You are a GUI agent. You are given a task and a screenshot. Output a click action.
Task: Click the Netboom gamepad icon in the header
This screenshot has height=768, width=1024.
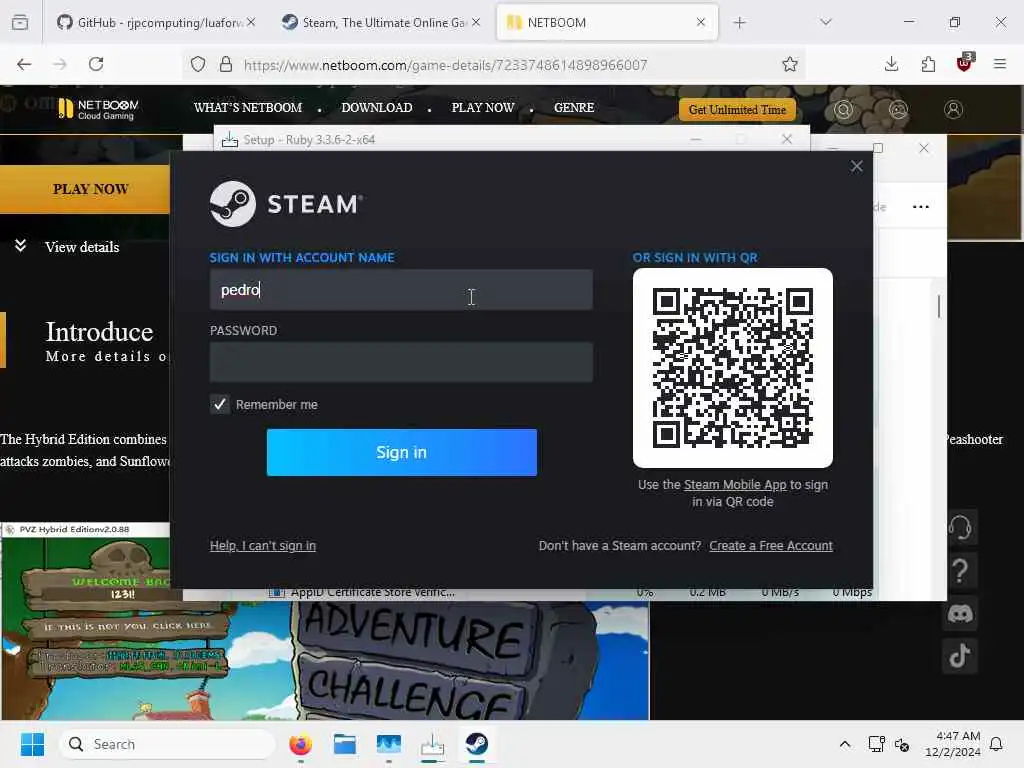[899, 110]
